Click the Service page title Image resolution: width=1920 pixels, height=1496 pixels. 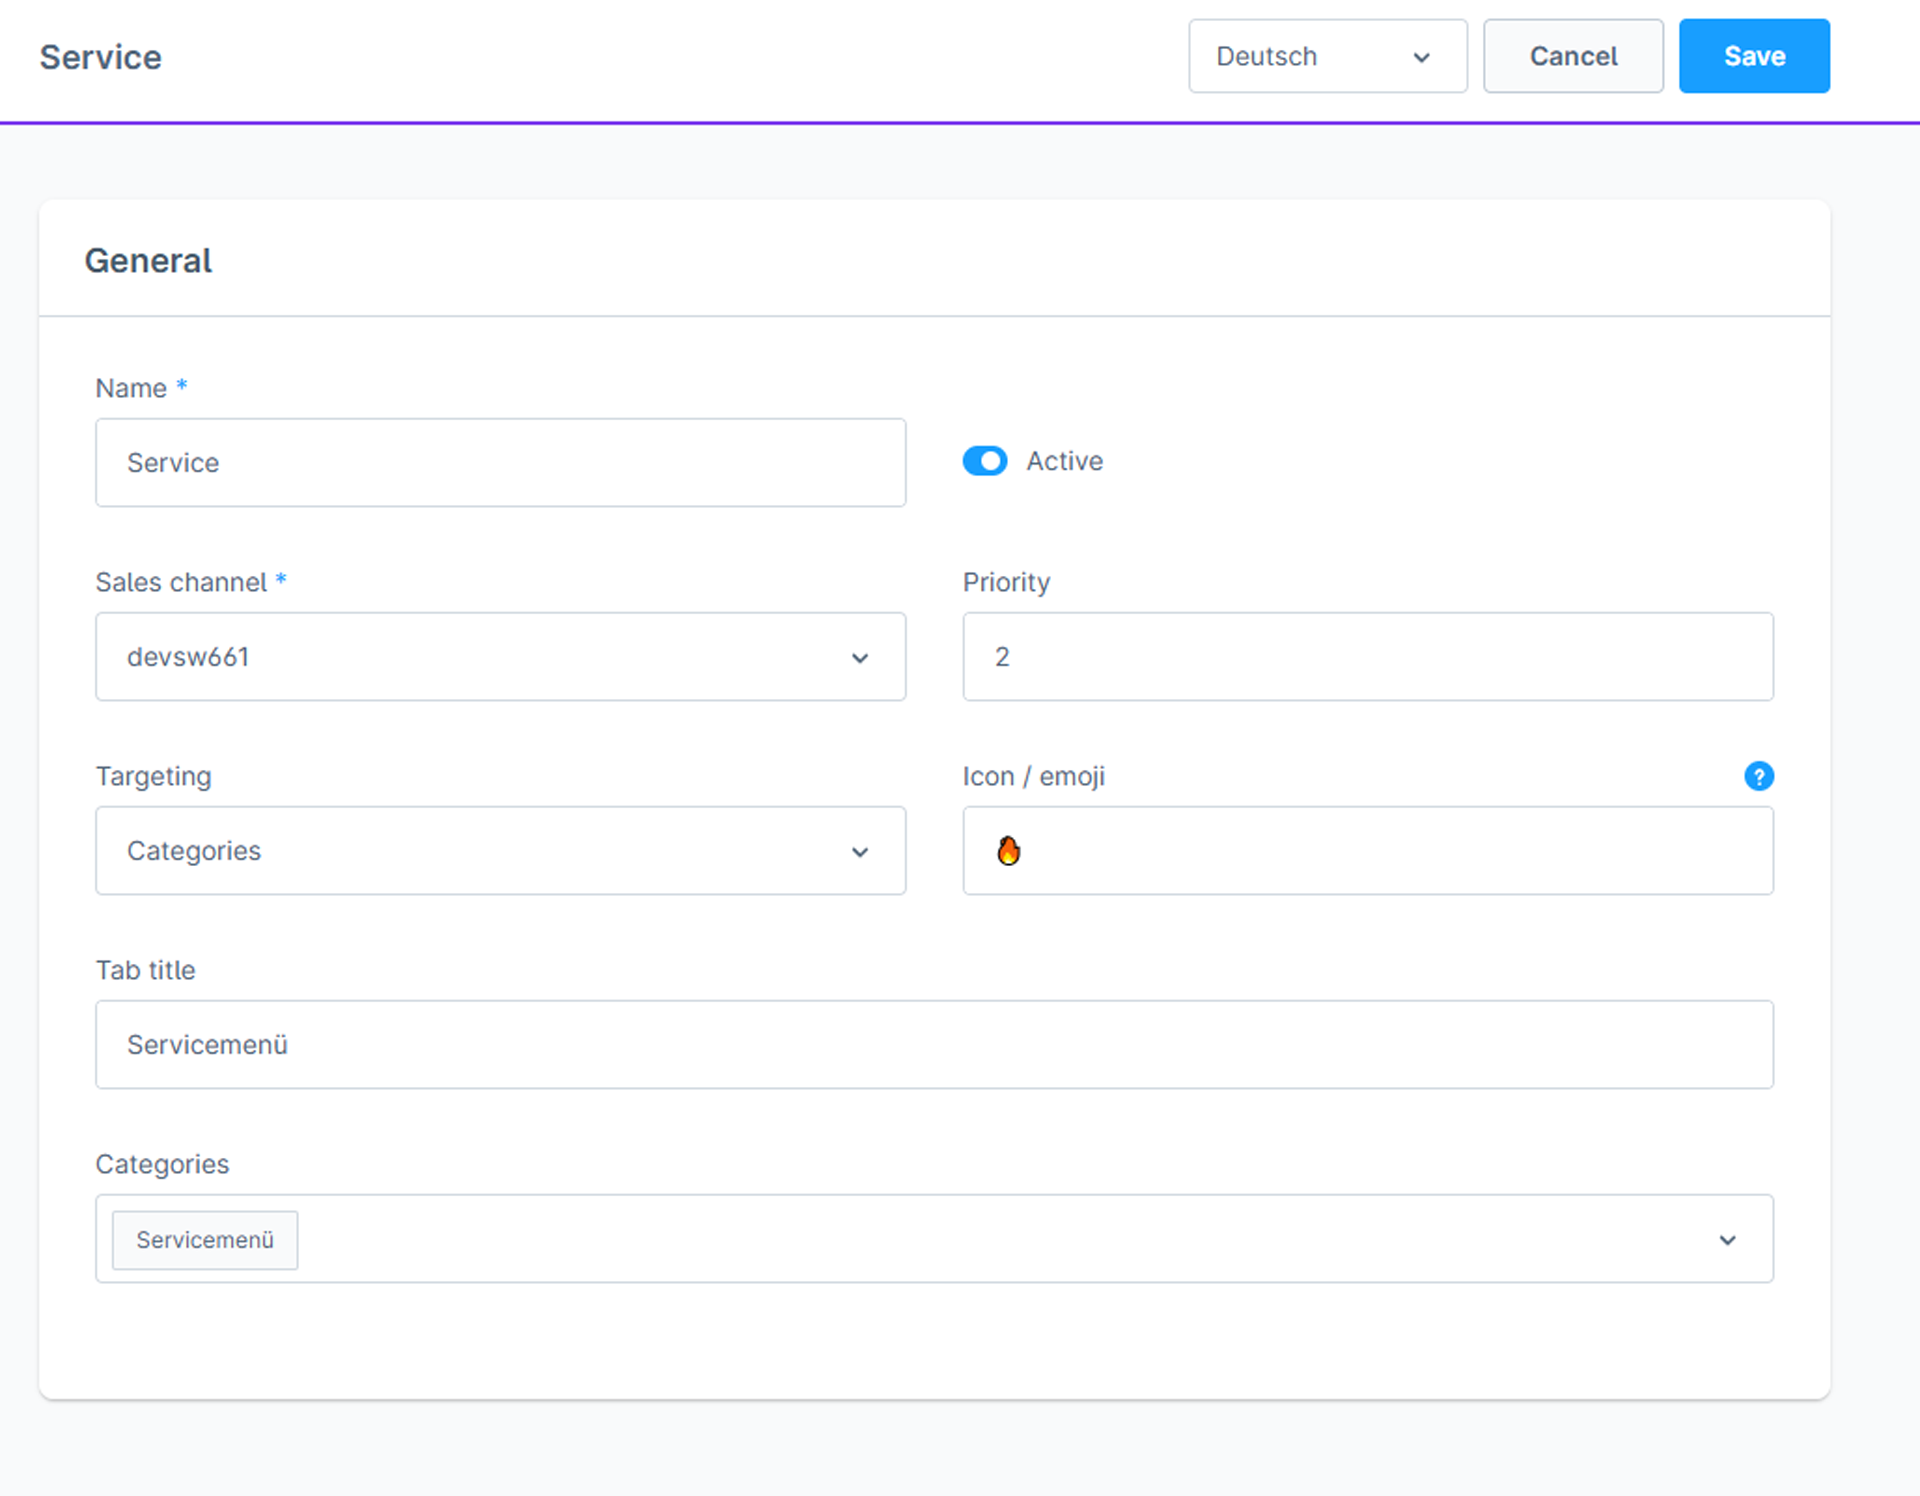click(x=100, y=57)
